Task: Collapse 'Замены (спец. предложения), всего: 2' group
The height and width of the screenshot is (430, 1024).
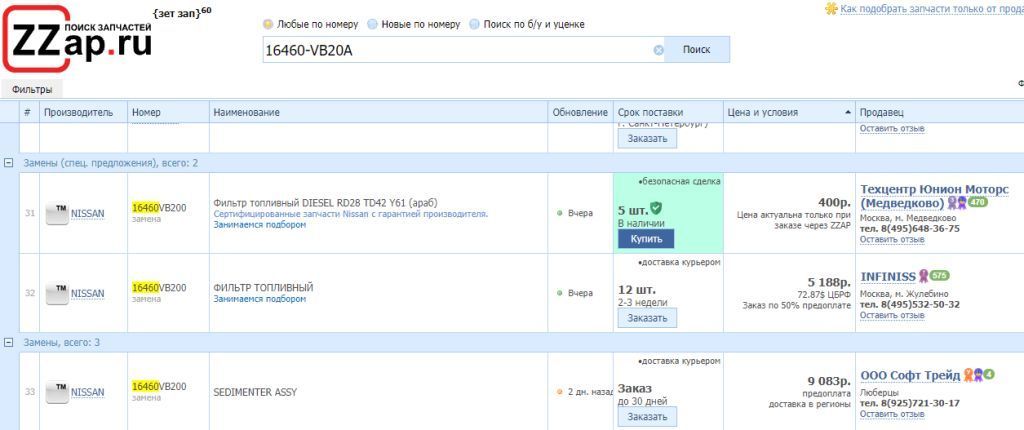Action: coord(9,163)
